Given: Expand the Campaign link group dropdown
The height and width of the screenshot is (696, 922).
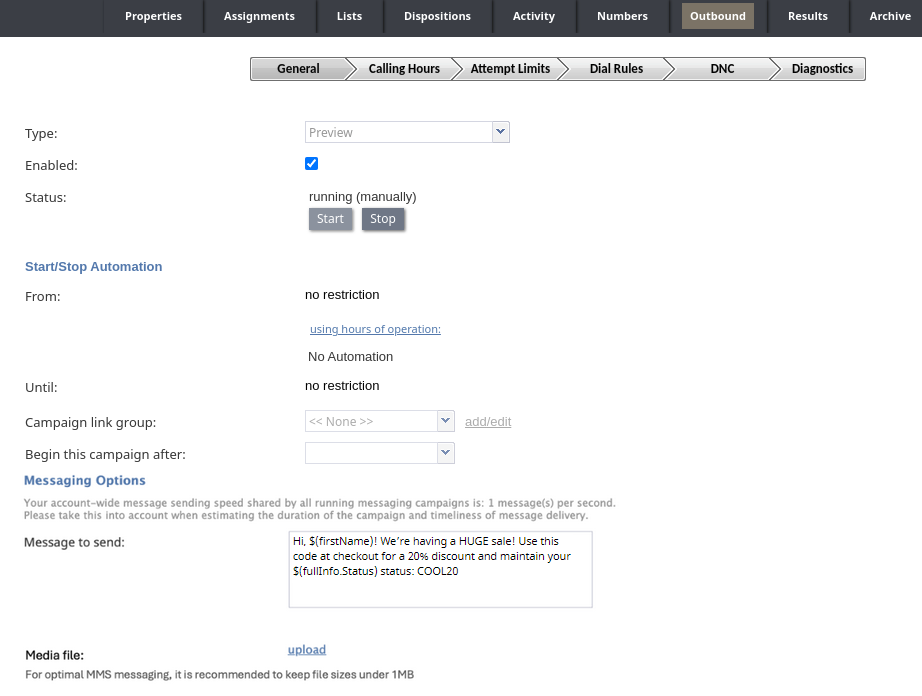Looking at the screenshot, I should (x=379, y=421).
